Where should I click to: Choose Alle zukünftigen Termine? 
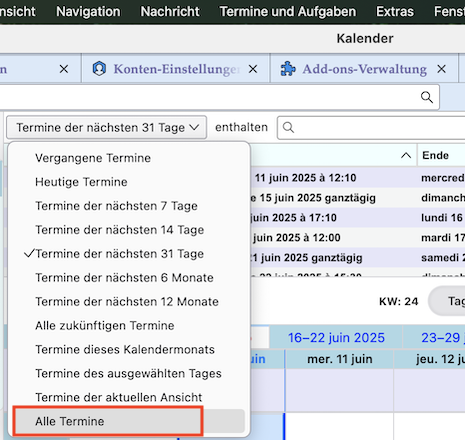[128, 326]
